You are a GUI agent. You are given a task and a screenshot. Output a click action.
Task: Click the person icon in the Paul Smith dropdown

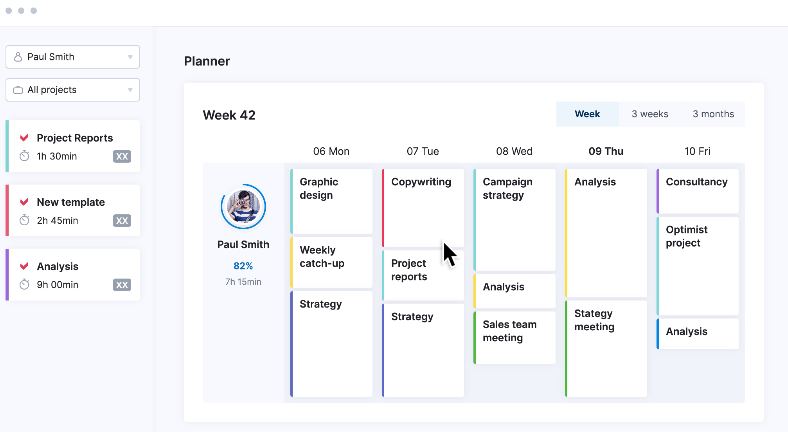click(x=18, y=57)
